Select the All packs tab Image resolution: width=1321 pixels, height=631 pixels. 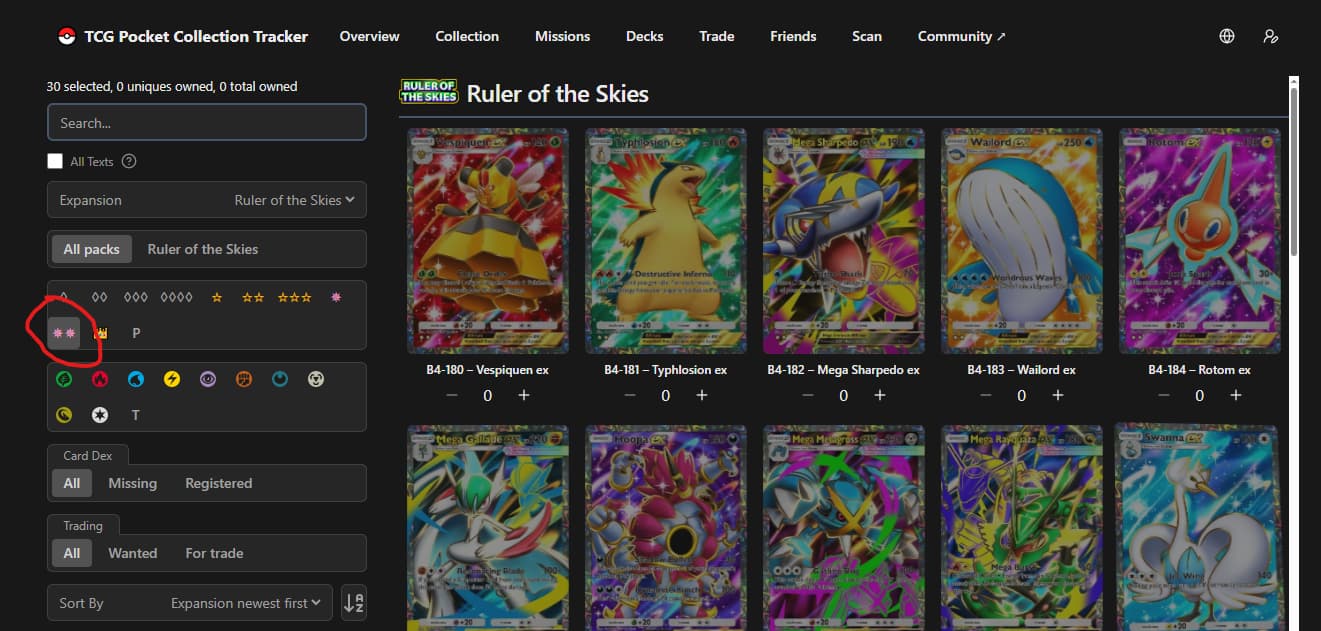click(91, 249)
